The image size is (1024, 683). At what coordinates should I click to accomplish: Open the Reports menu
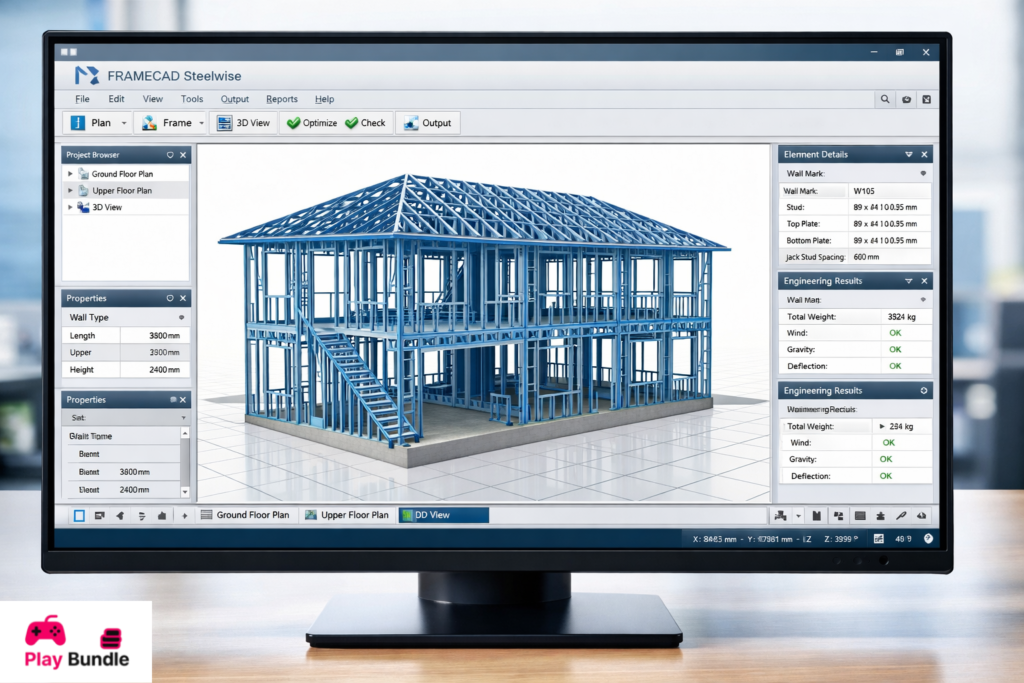pos(281,99)
